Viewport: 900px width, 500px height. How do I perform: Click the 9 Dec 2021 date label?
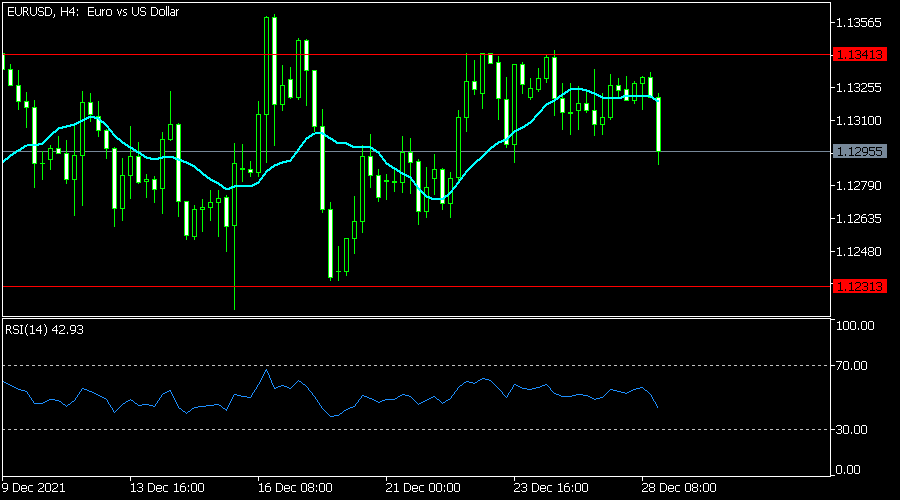tap(33, 488)
